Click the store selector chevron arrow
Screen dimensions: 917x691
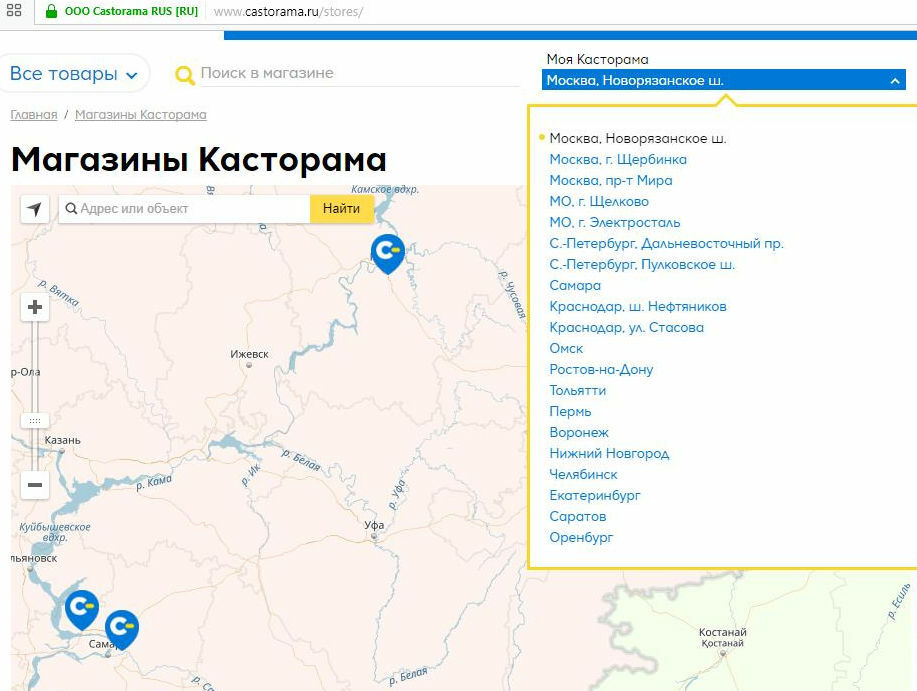click(x=895, y=81)
